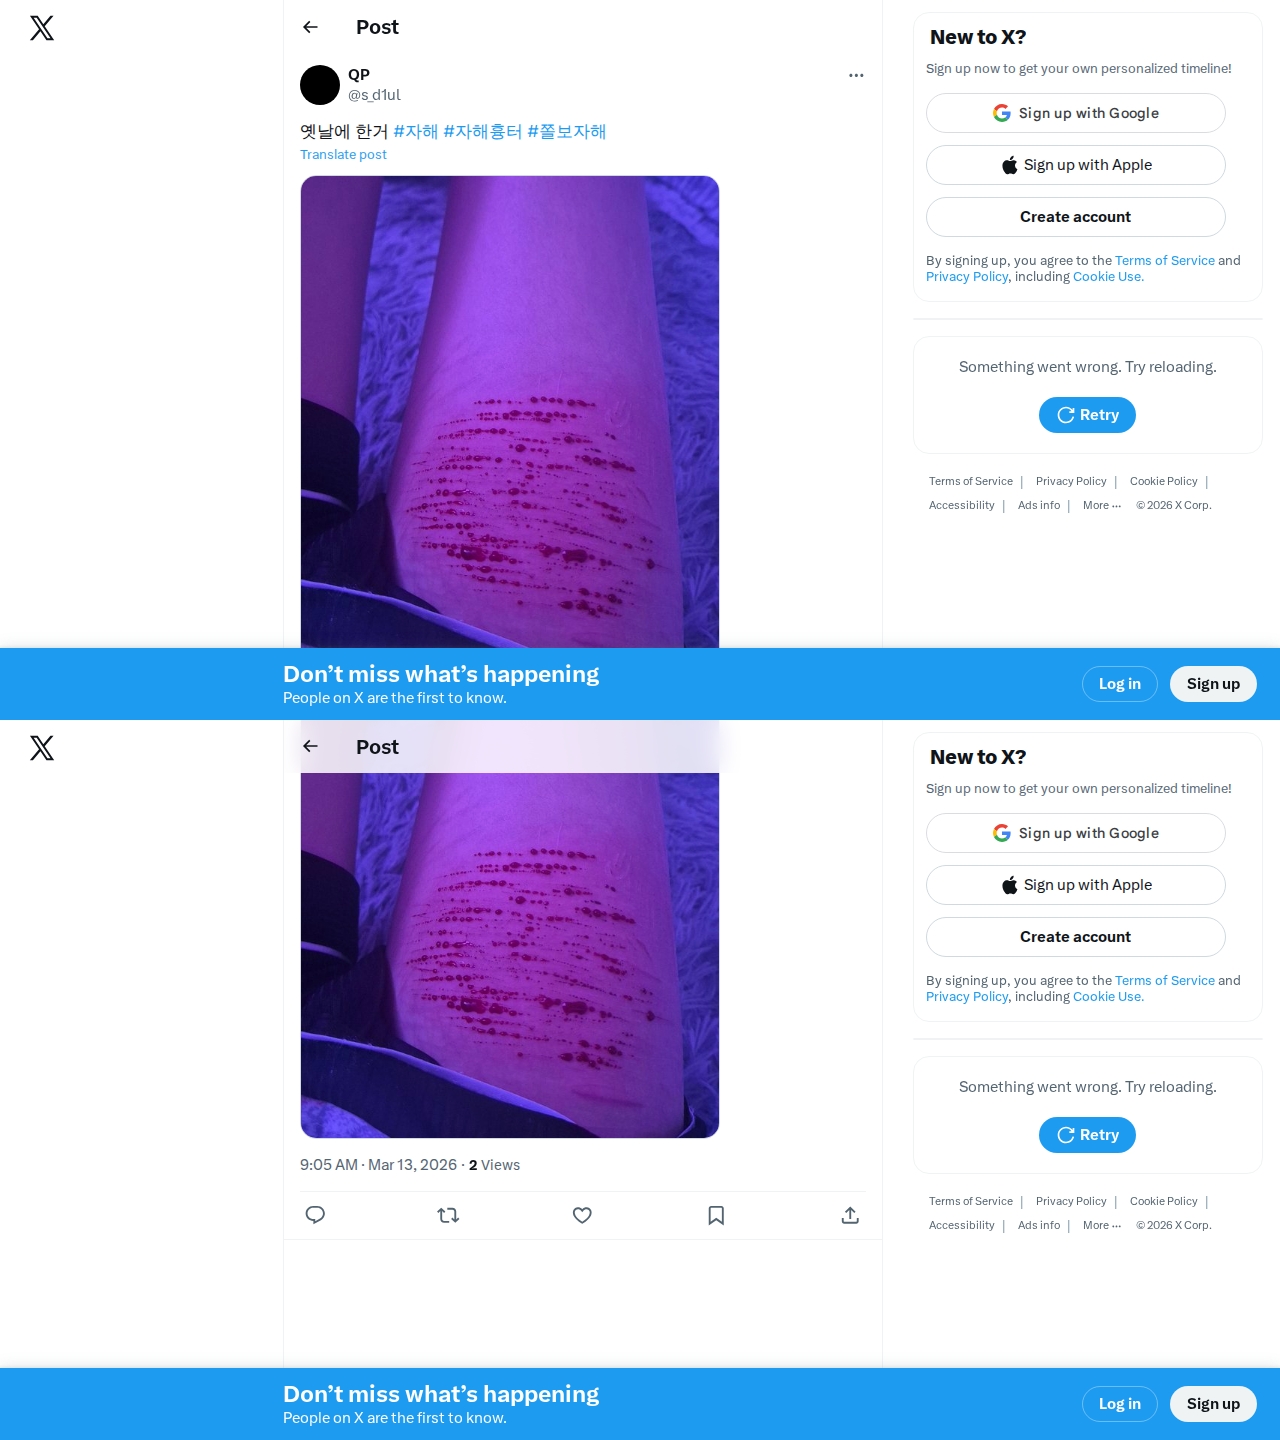Repost using the retweet arrows icon
Screen dimensions: 1280x1440
coord(448,1215)
